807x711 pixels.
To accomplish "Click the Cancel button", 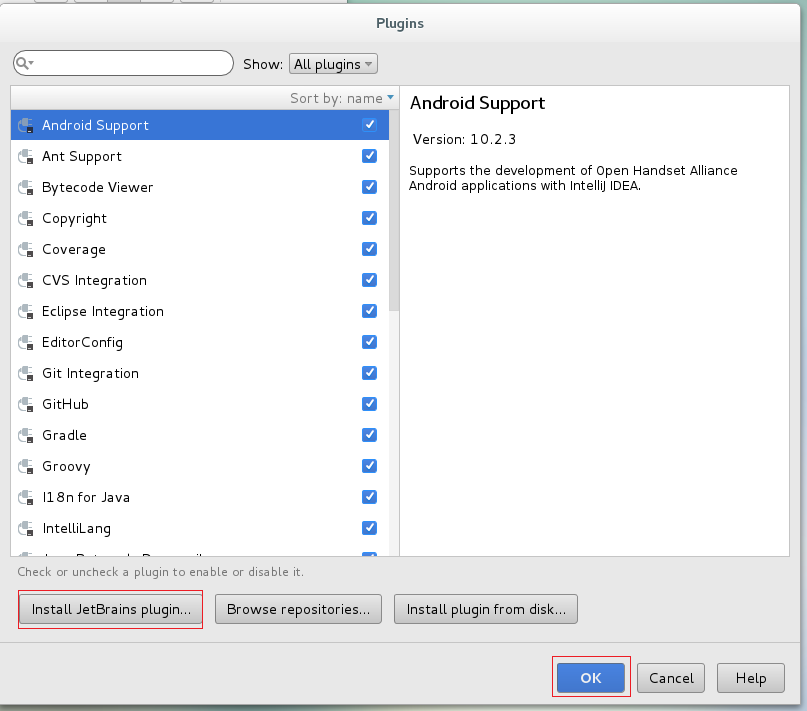I will click(671, 678).
